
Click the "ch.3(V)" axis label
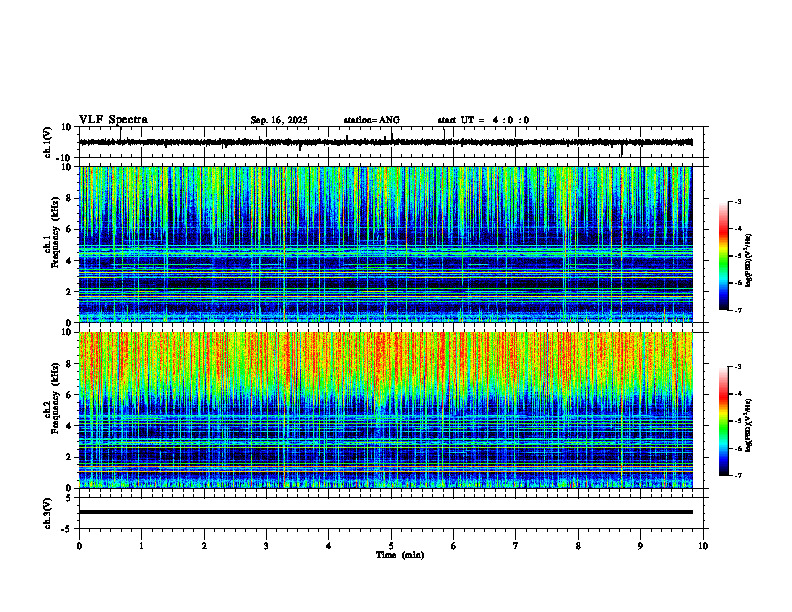click(48, 513)
